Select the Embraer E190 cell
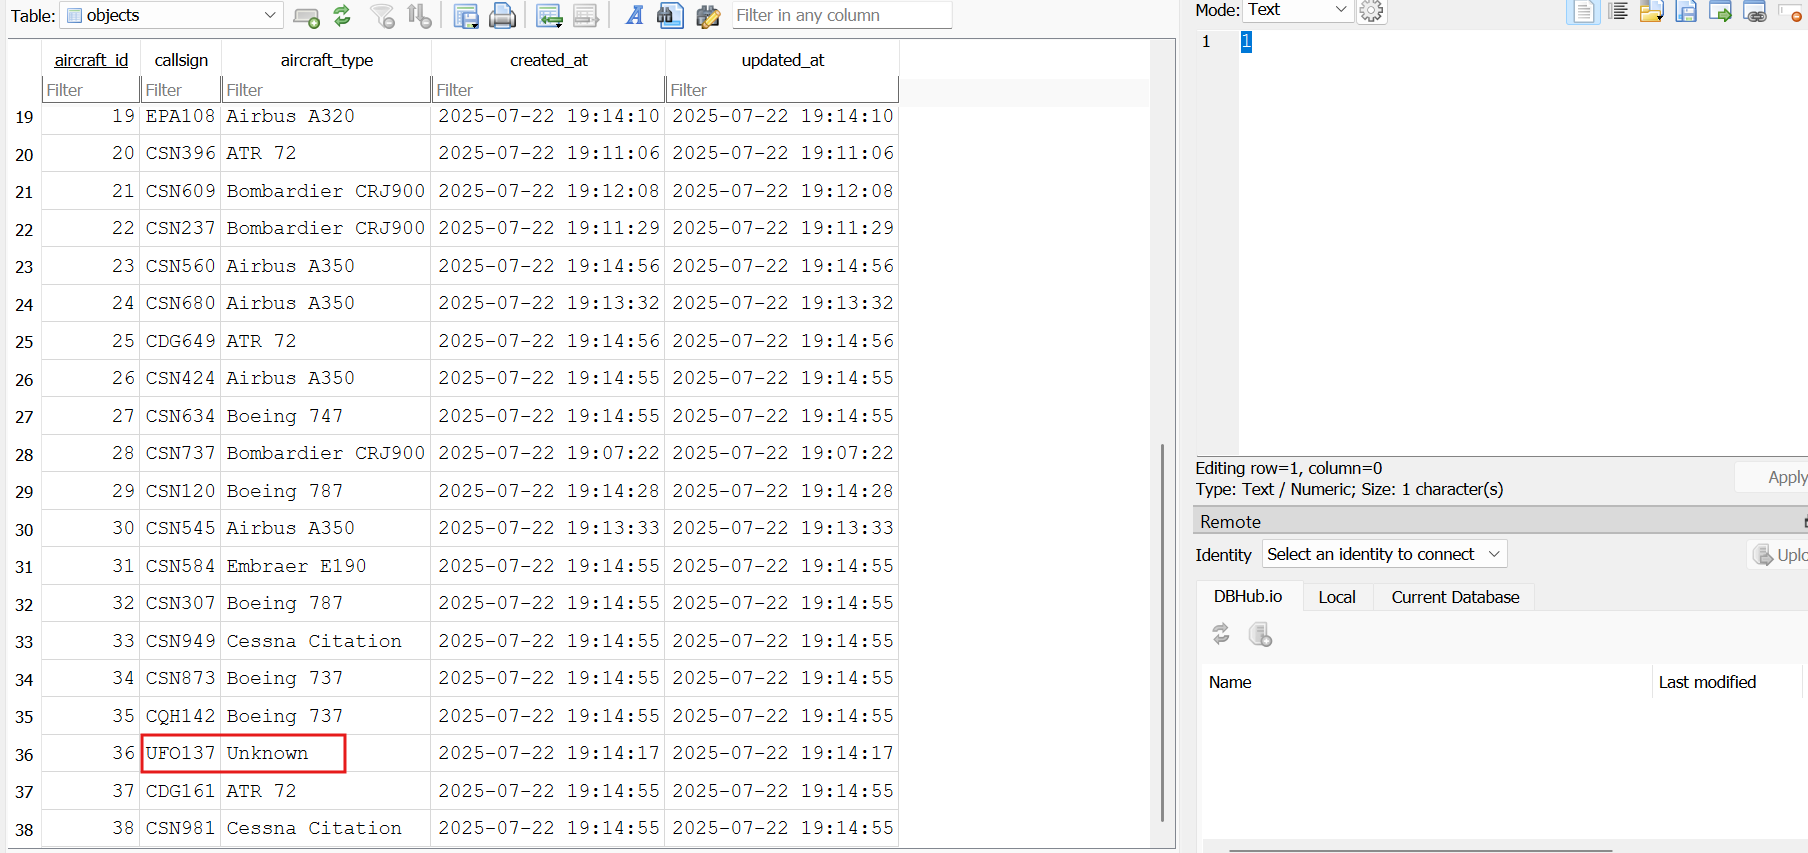 coord(327,566)
